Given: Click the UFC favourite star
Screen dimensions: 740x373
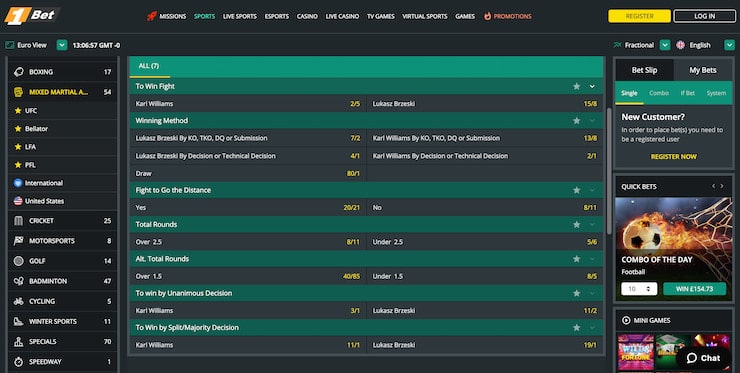Looking at the screenshot, I should tap(18, 110).
